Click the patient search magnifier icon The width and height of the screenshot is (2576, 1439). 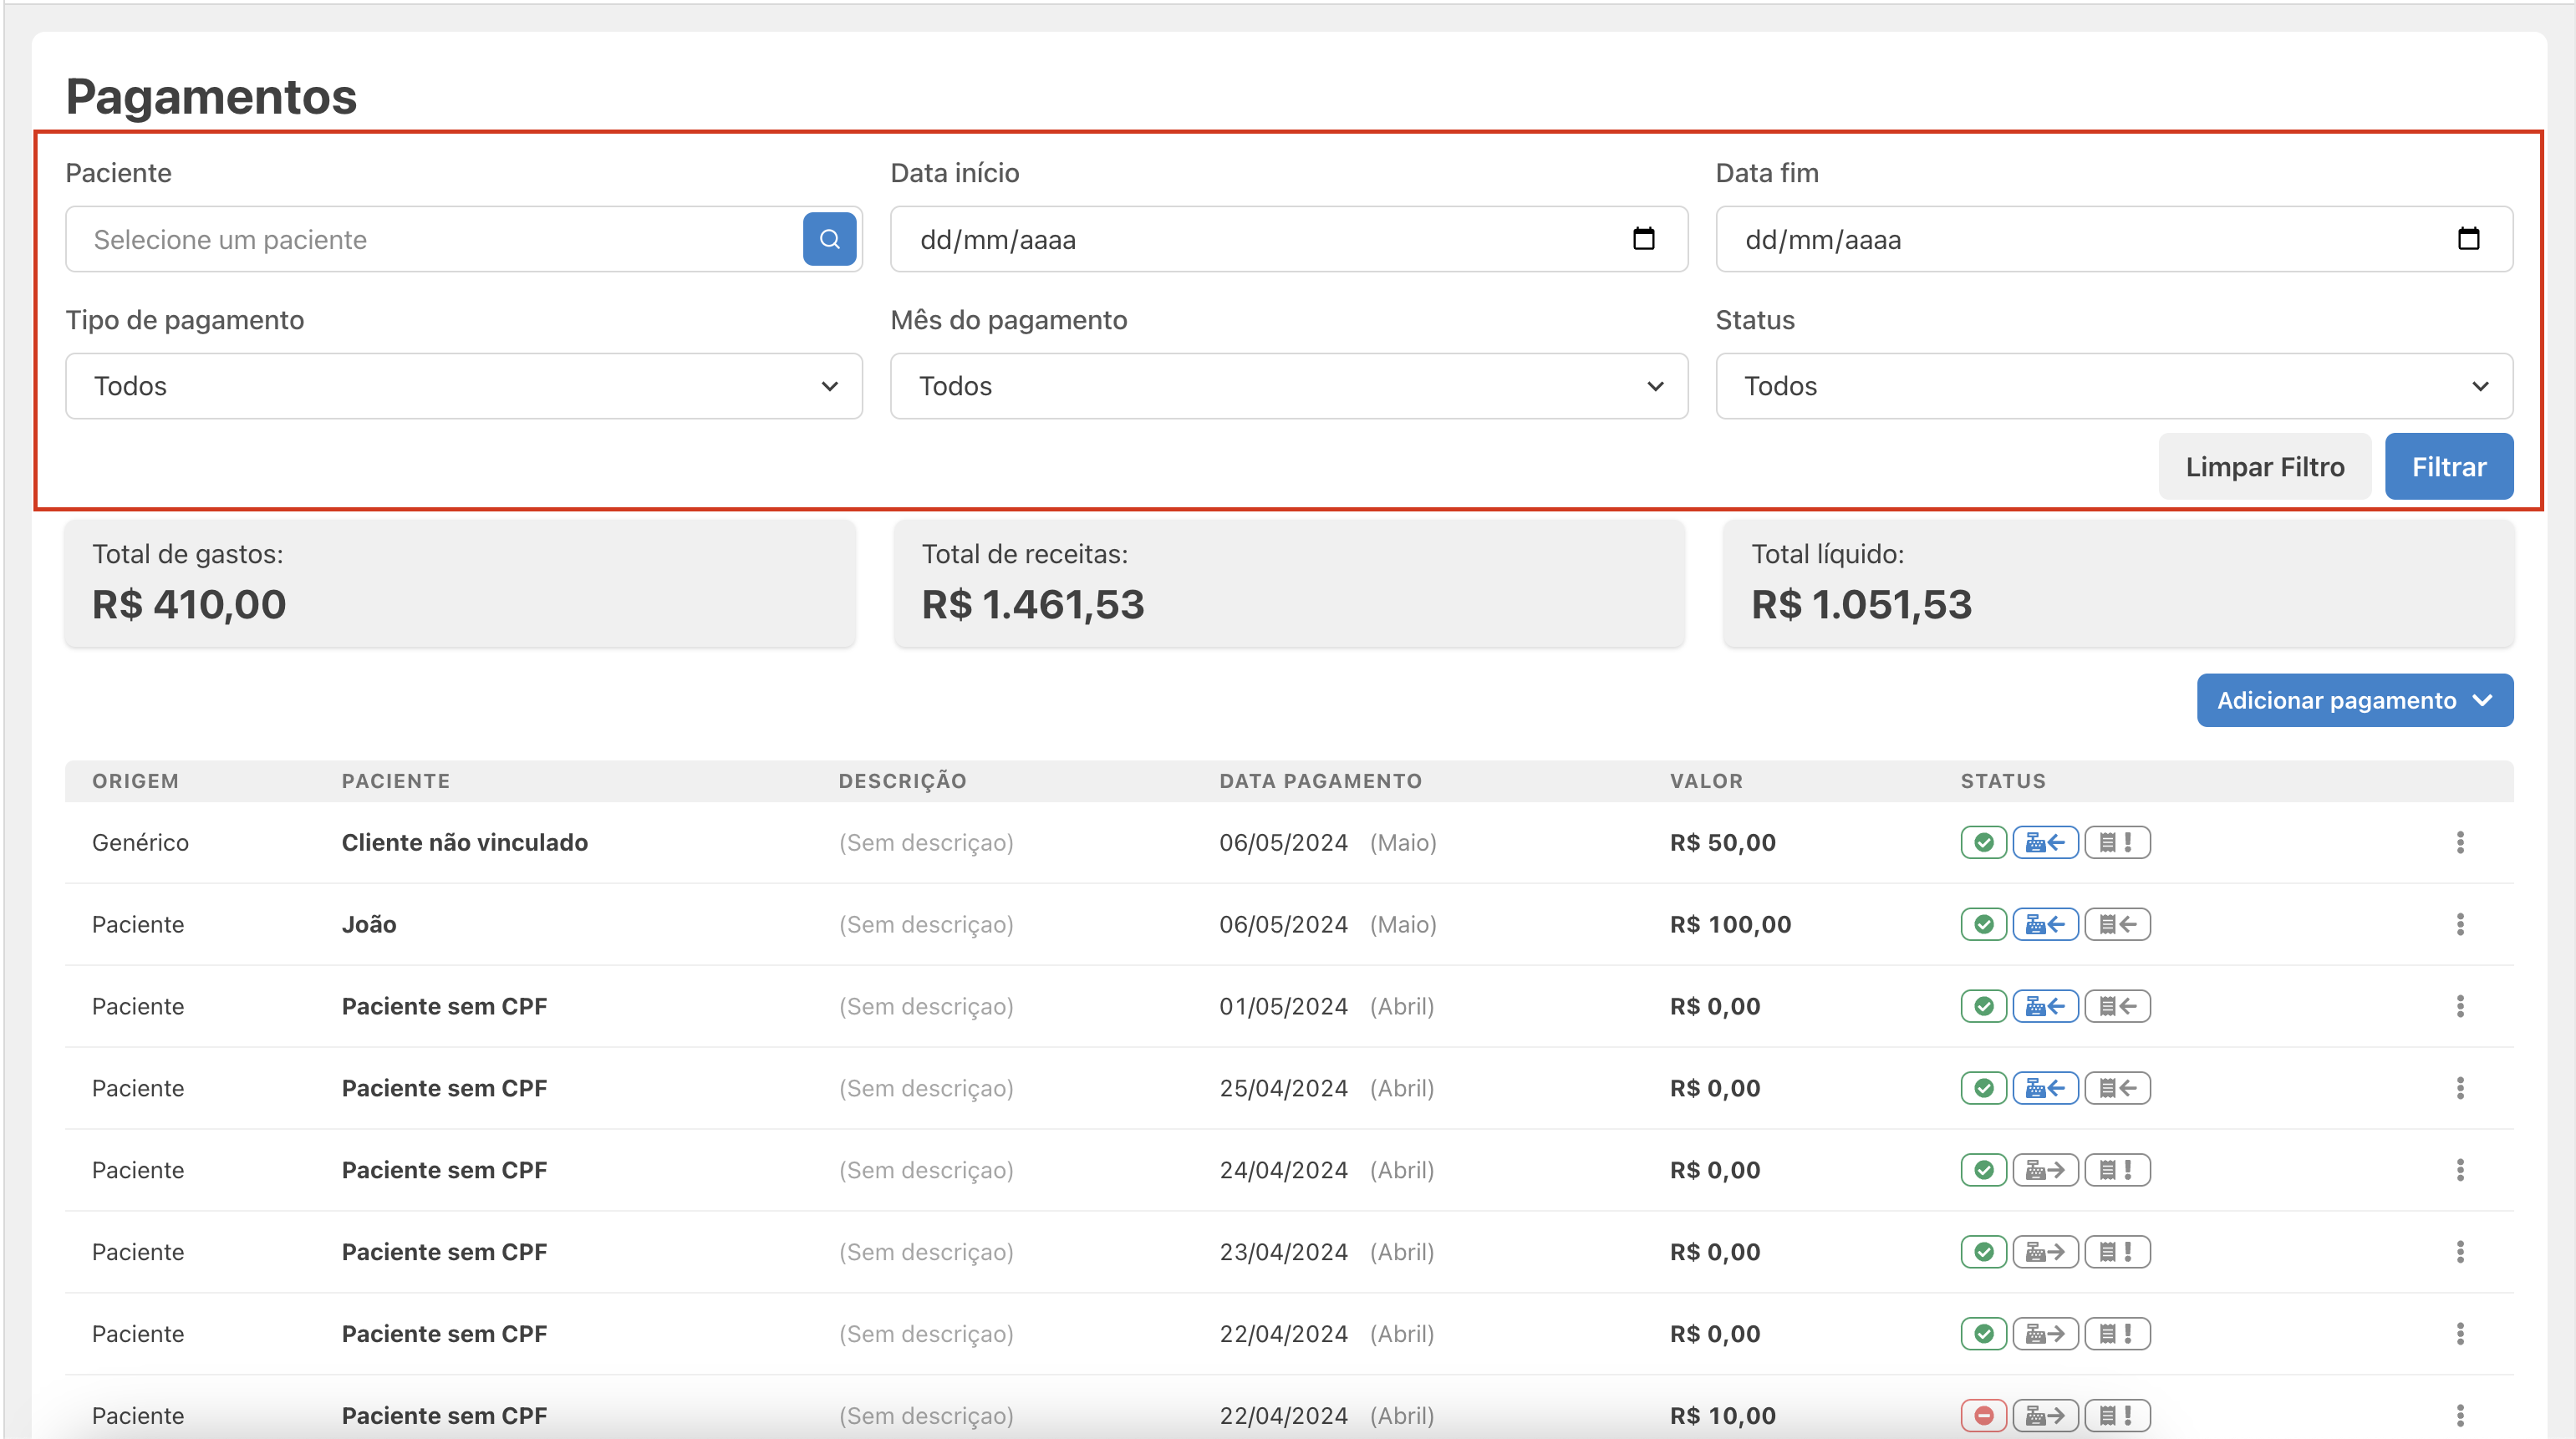click(x=829, y=239)
